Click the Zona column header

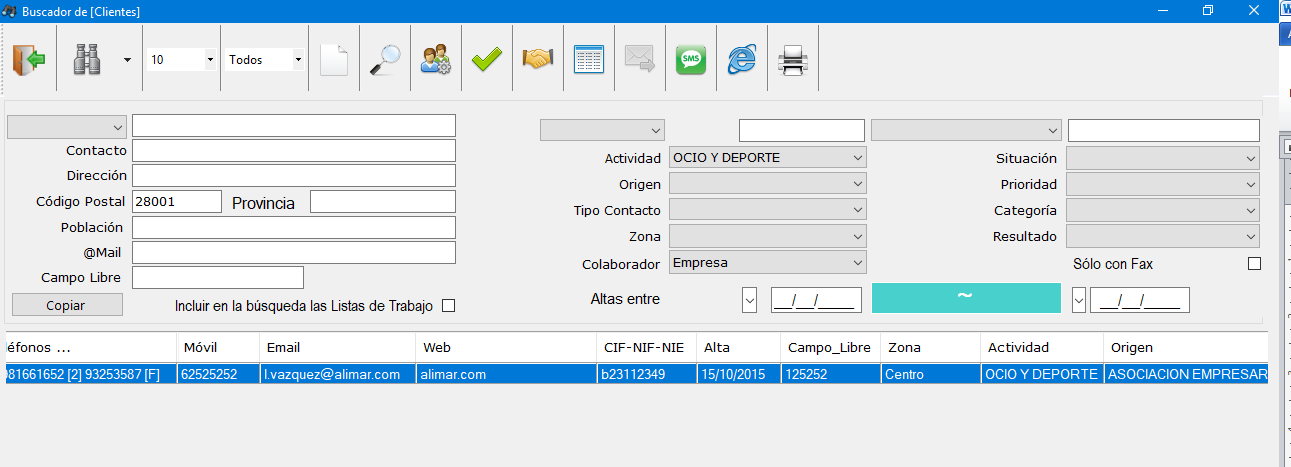coord(930,347)
